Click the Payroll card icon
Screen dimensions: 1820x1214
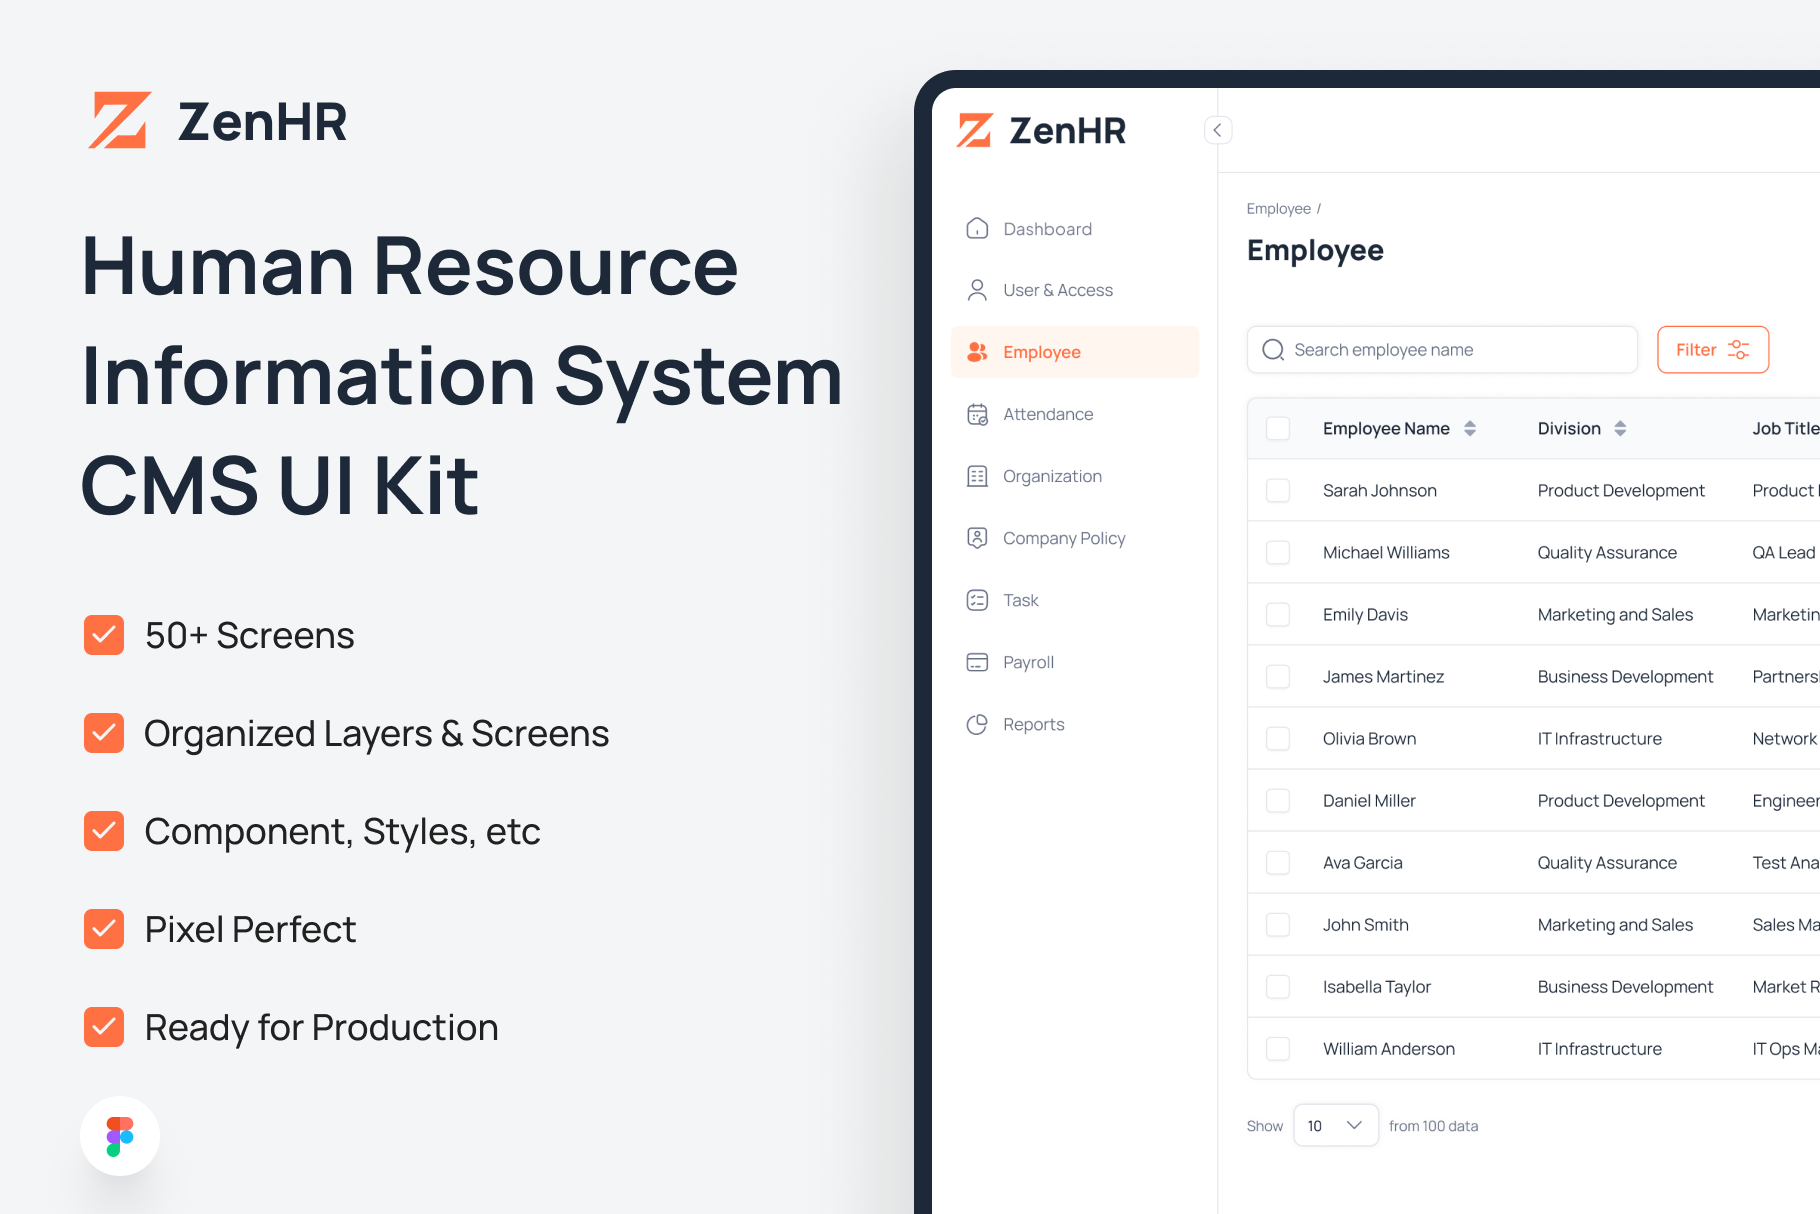click(x=977, y=662)
